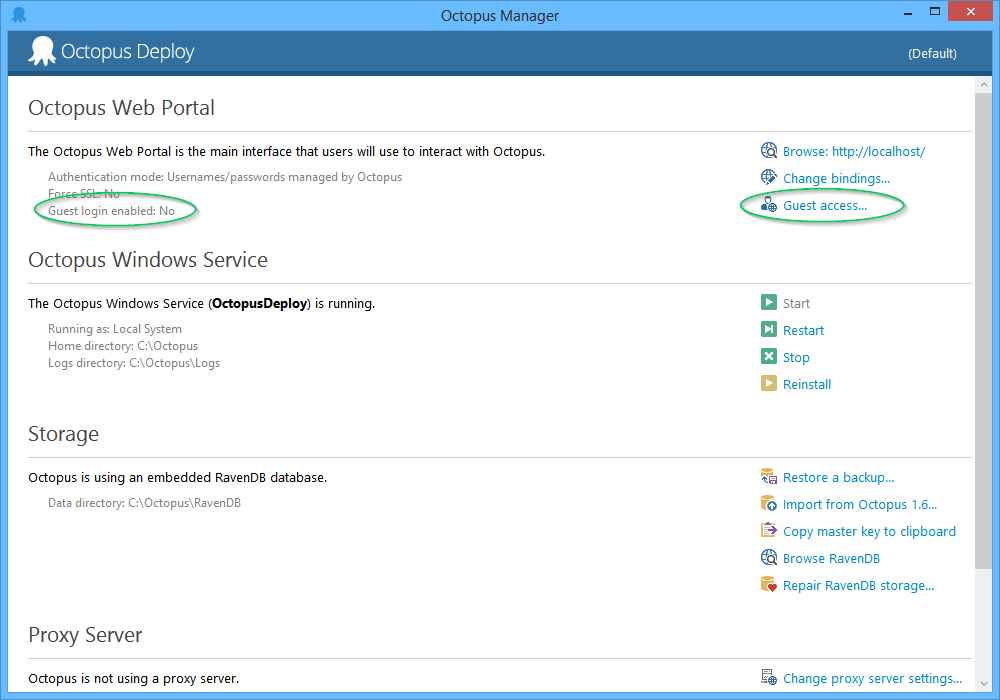Image resolution: width=1000 pixels, height=700 pixels.
Task: Click the Repair RavenDB storage icon
Action: 768,585
